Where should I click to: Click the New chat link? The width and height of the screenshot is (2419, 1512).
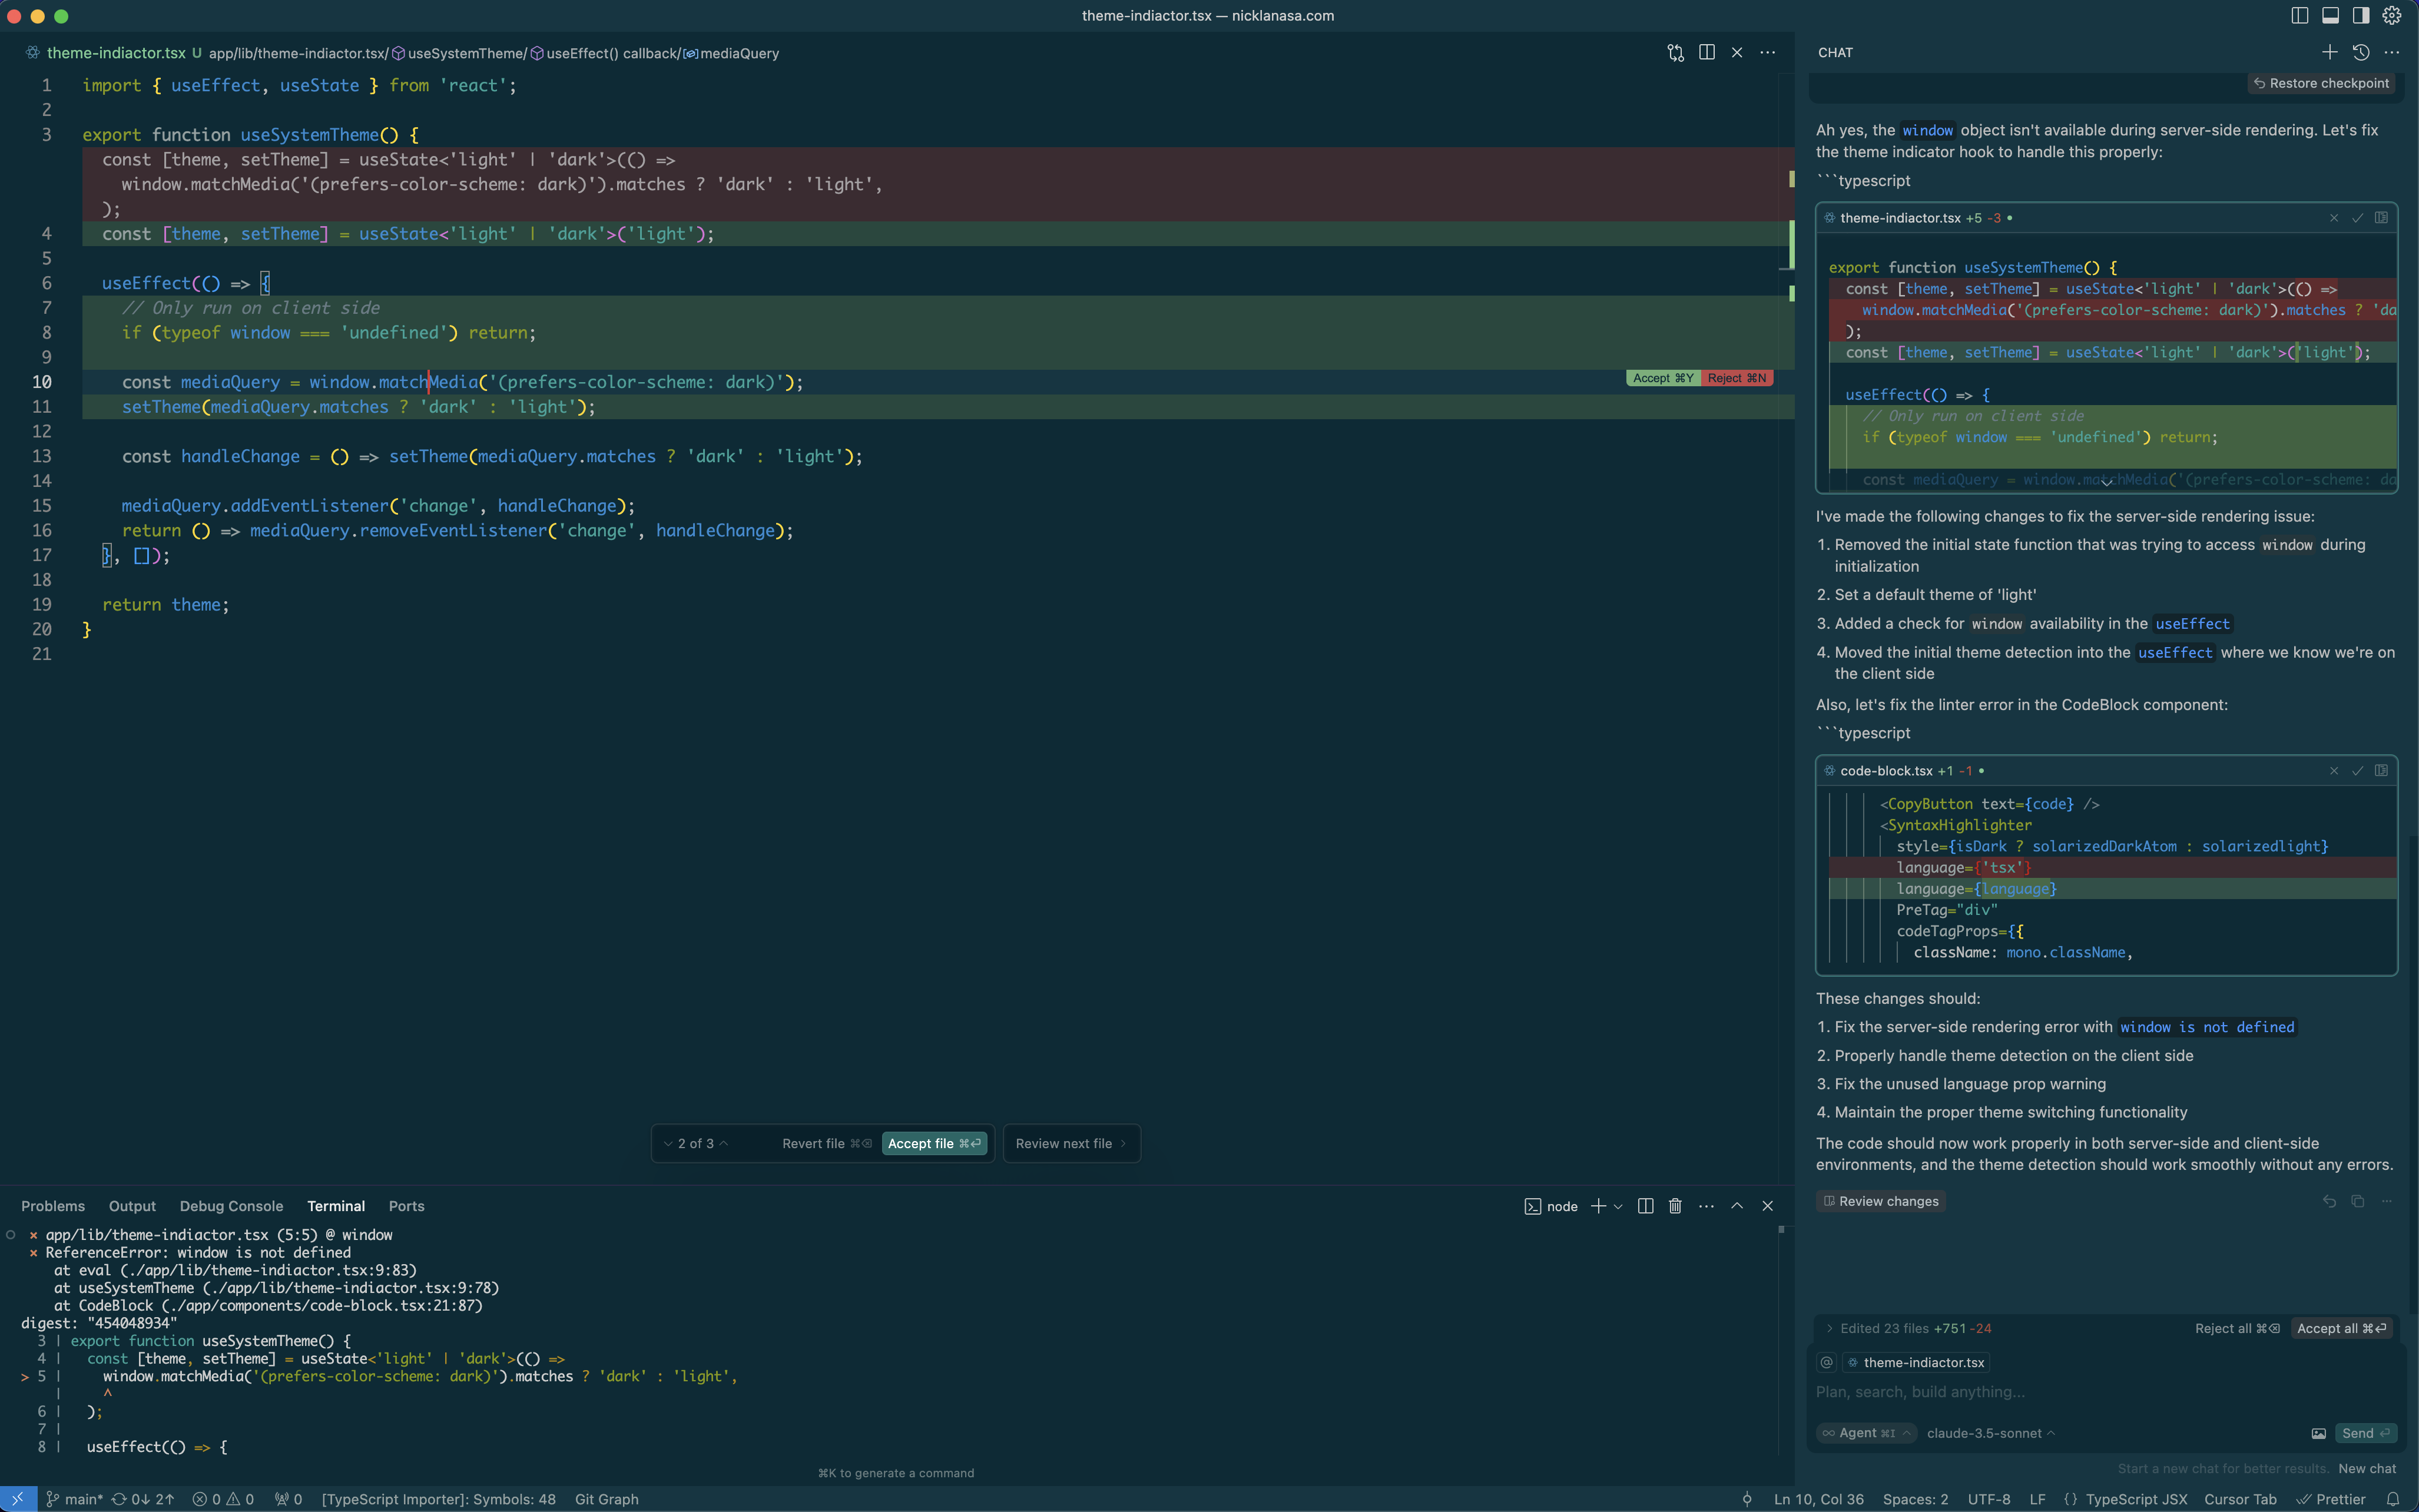pyautogui.click(x=2367, y=1468)
